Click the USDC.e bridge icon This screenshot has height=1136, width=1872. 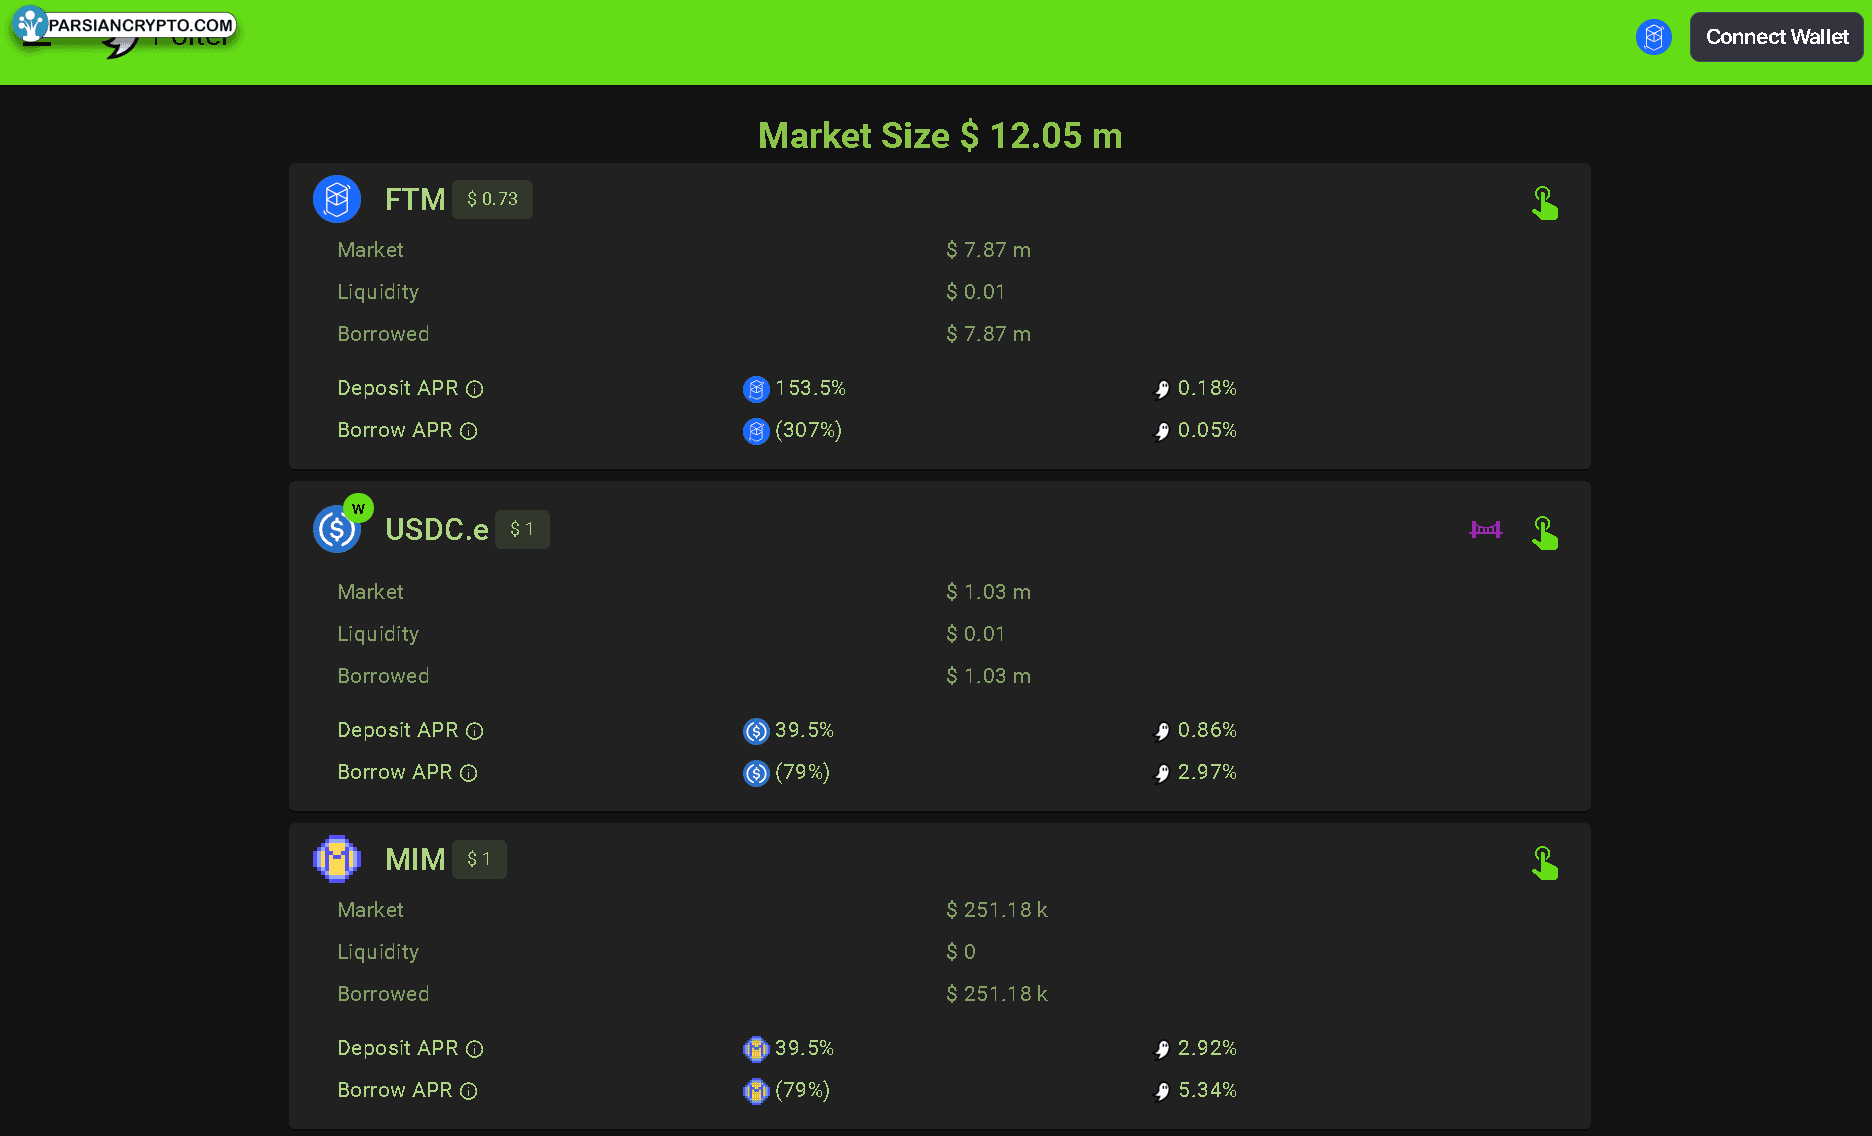[x=1485, y=529]
